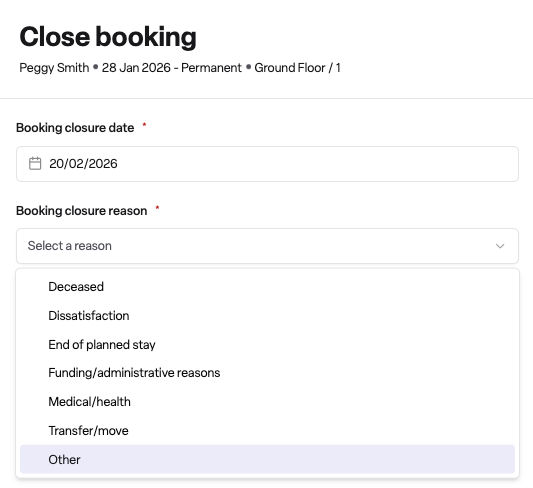Pick the highlighted 'Other' option
Image resolution: width=533 pixels, height=488 pixels.
tap(267, 459)
